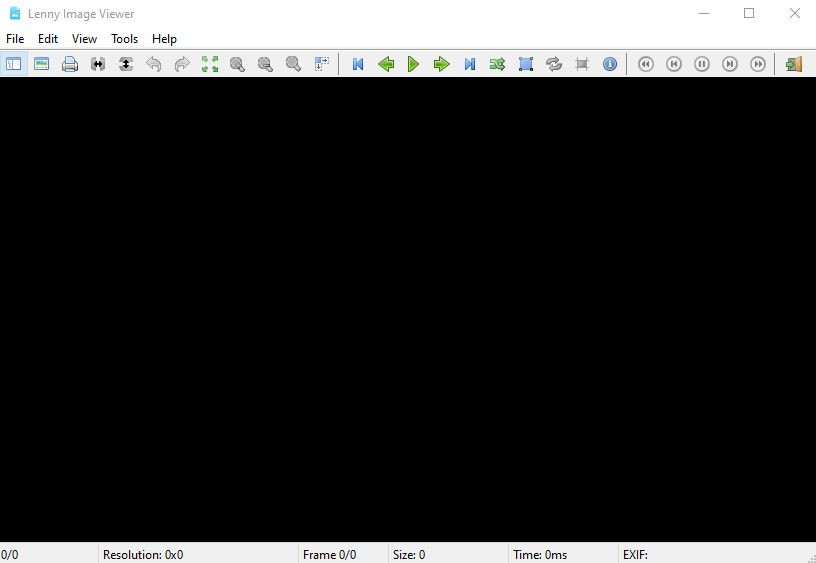
Task: Start slideshow with the green play icon
Action: click(x=414, y=64)
